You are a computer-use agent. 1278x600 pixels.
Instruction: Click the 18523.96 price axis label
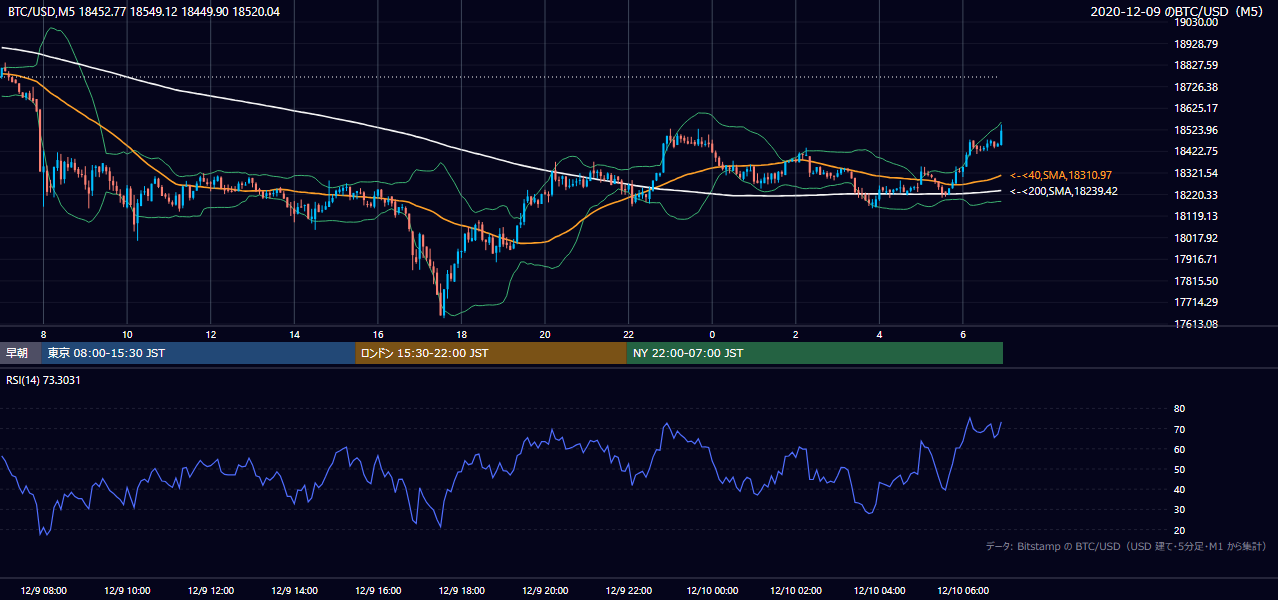click(x=1196, y=130)
